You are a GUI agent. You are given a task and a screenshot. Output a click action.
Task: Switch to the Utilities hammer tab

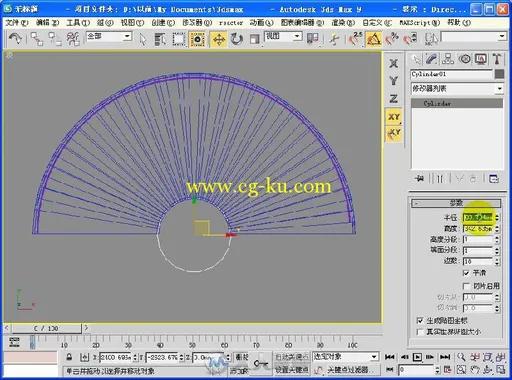497,59
